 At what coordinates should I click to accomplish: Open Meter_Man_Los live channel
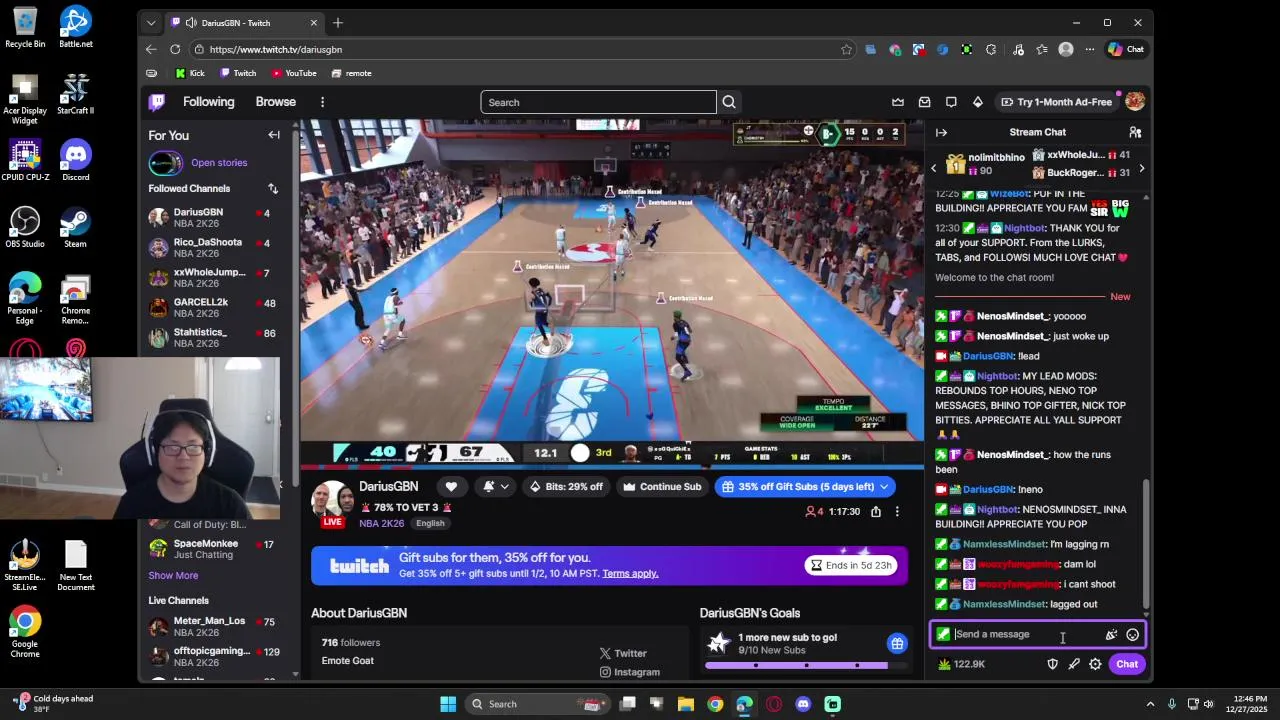pyautogui.click(x=214, y=627)
